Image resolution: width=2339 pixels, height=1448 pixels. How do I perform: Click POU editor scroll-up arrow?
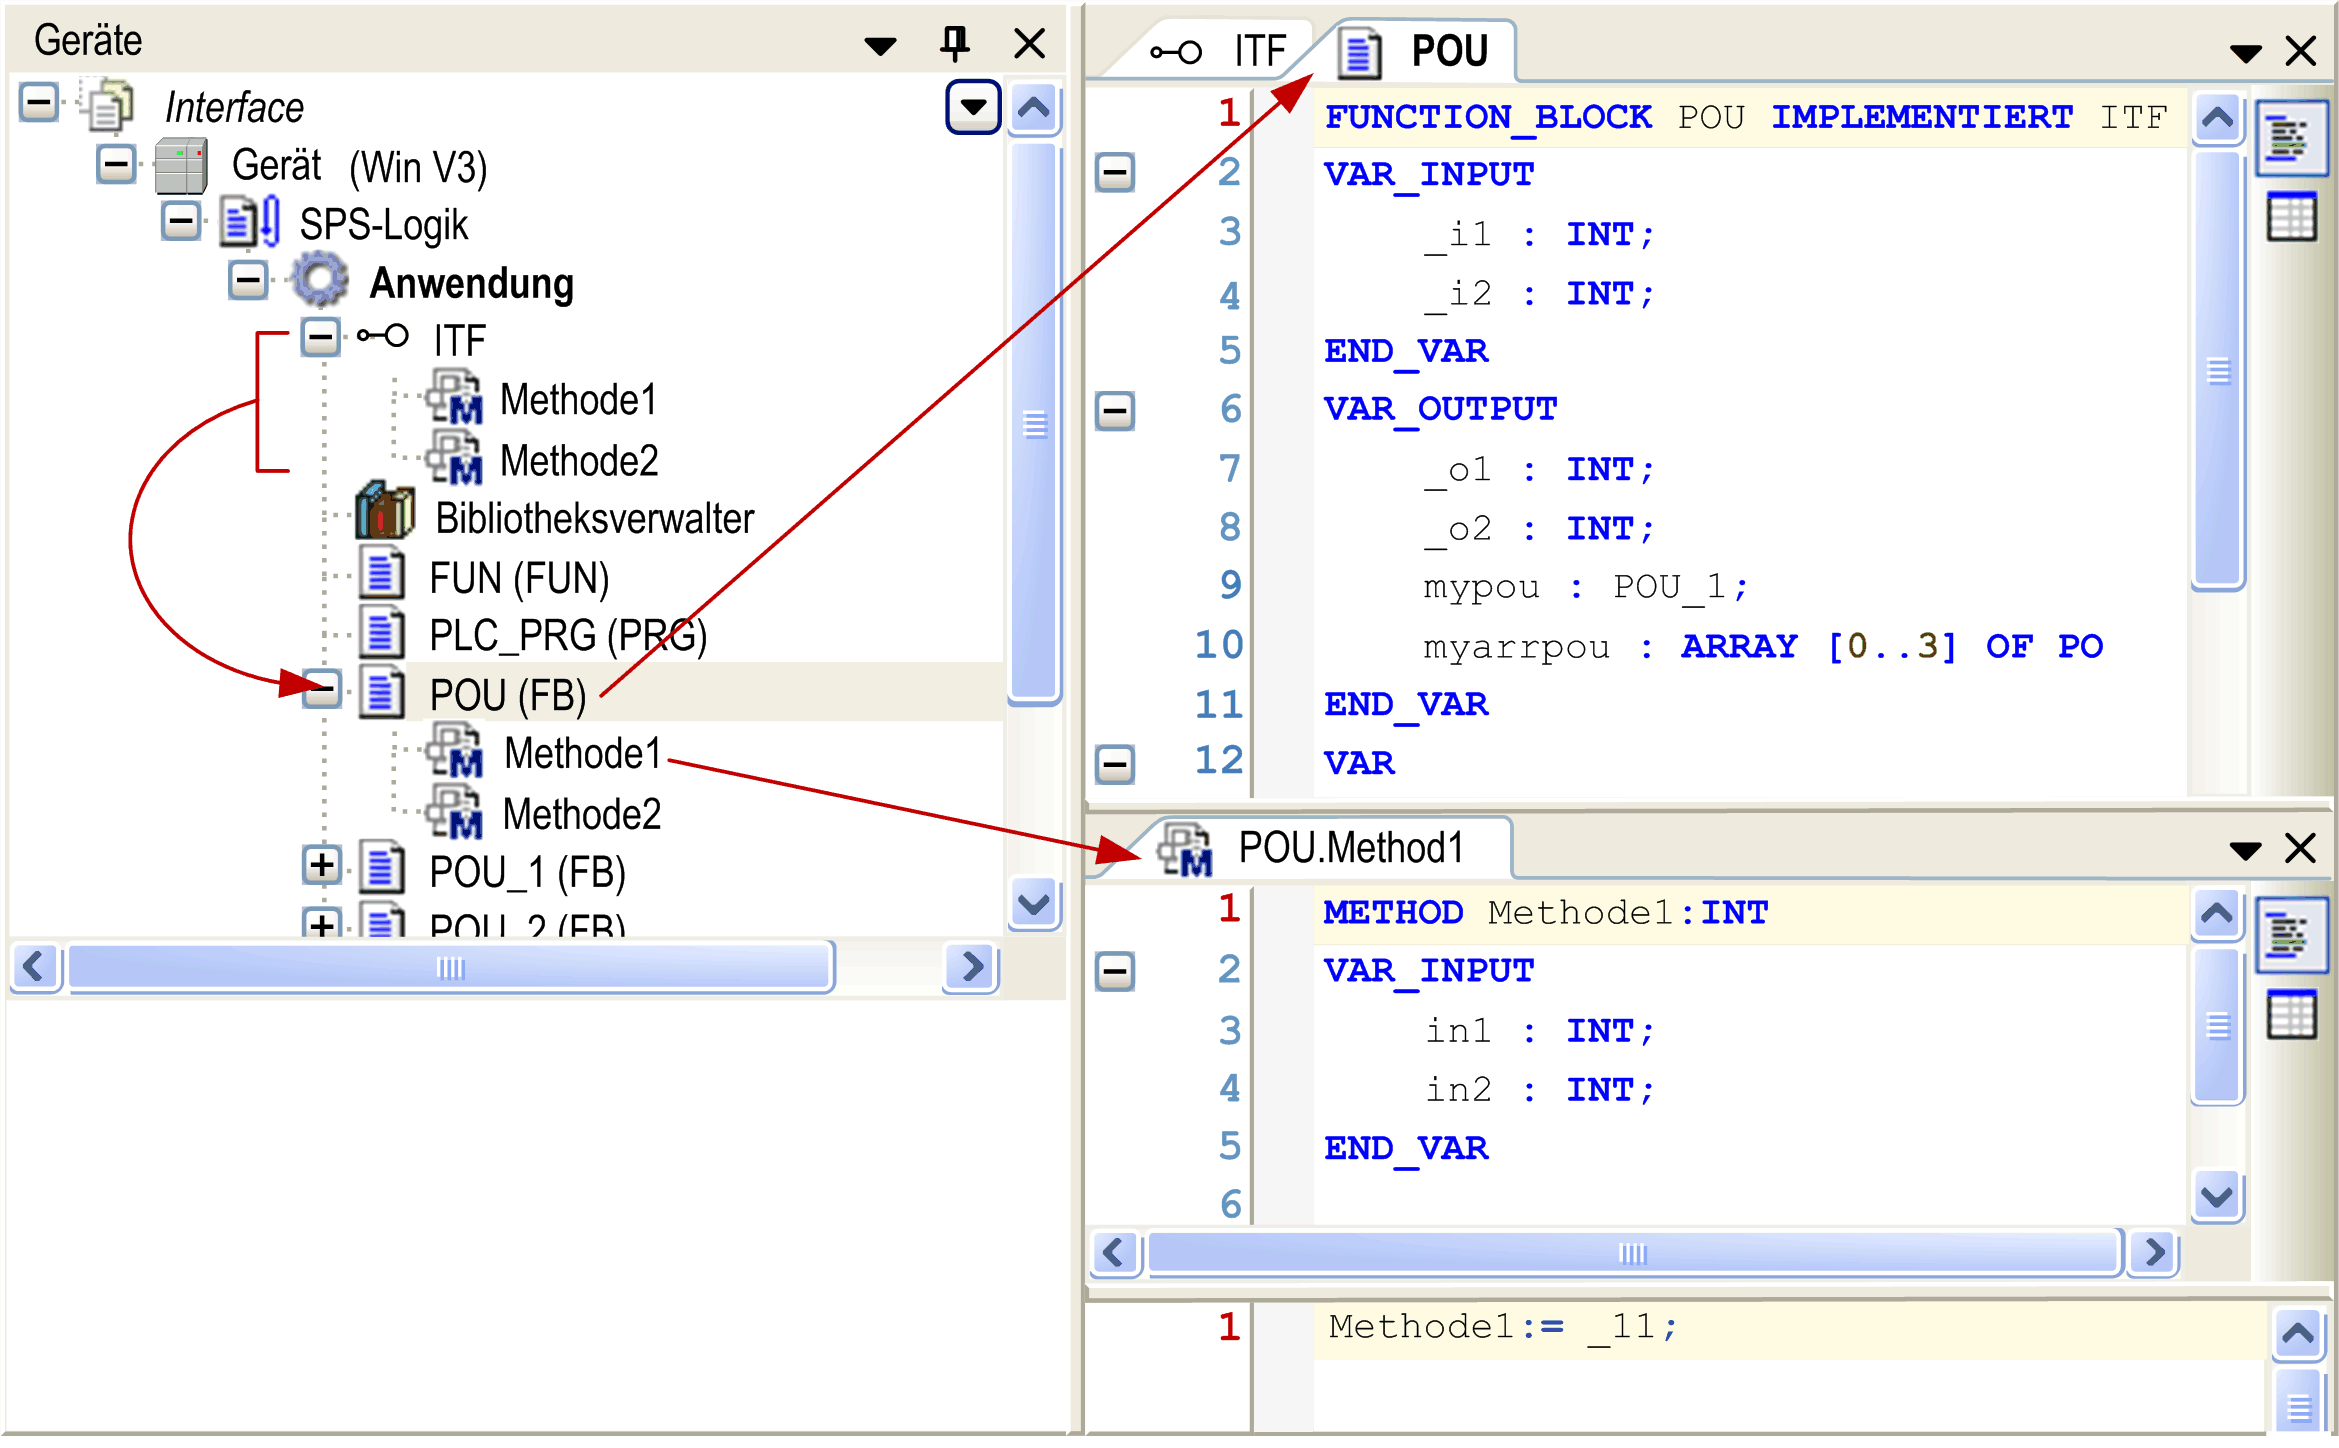(2218, 120)
